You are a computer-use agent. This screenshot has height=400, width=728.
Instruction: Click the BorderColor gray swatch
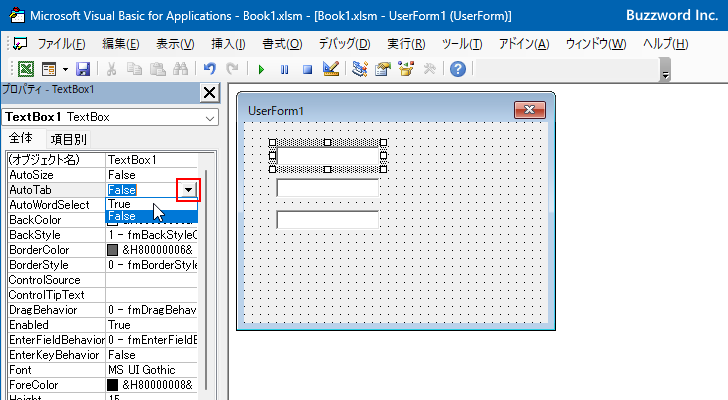(x=112, y=250)
